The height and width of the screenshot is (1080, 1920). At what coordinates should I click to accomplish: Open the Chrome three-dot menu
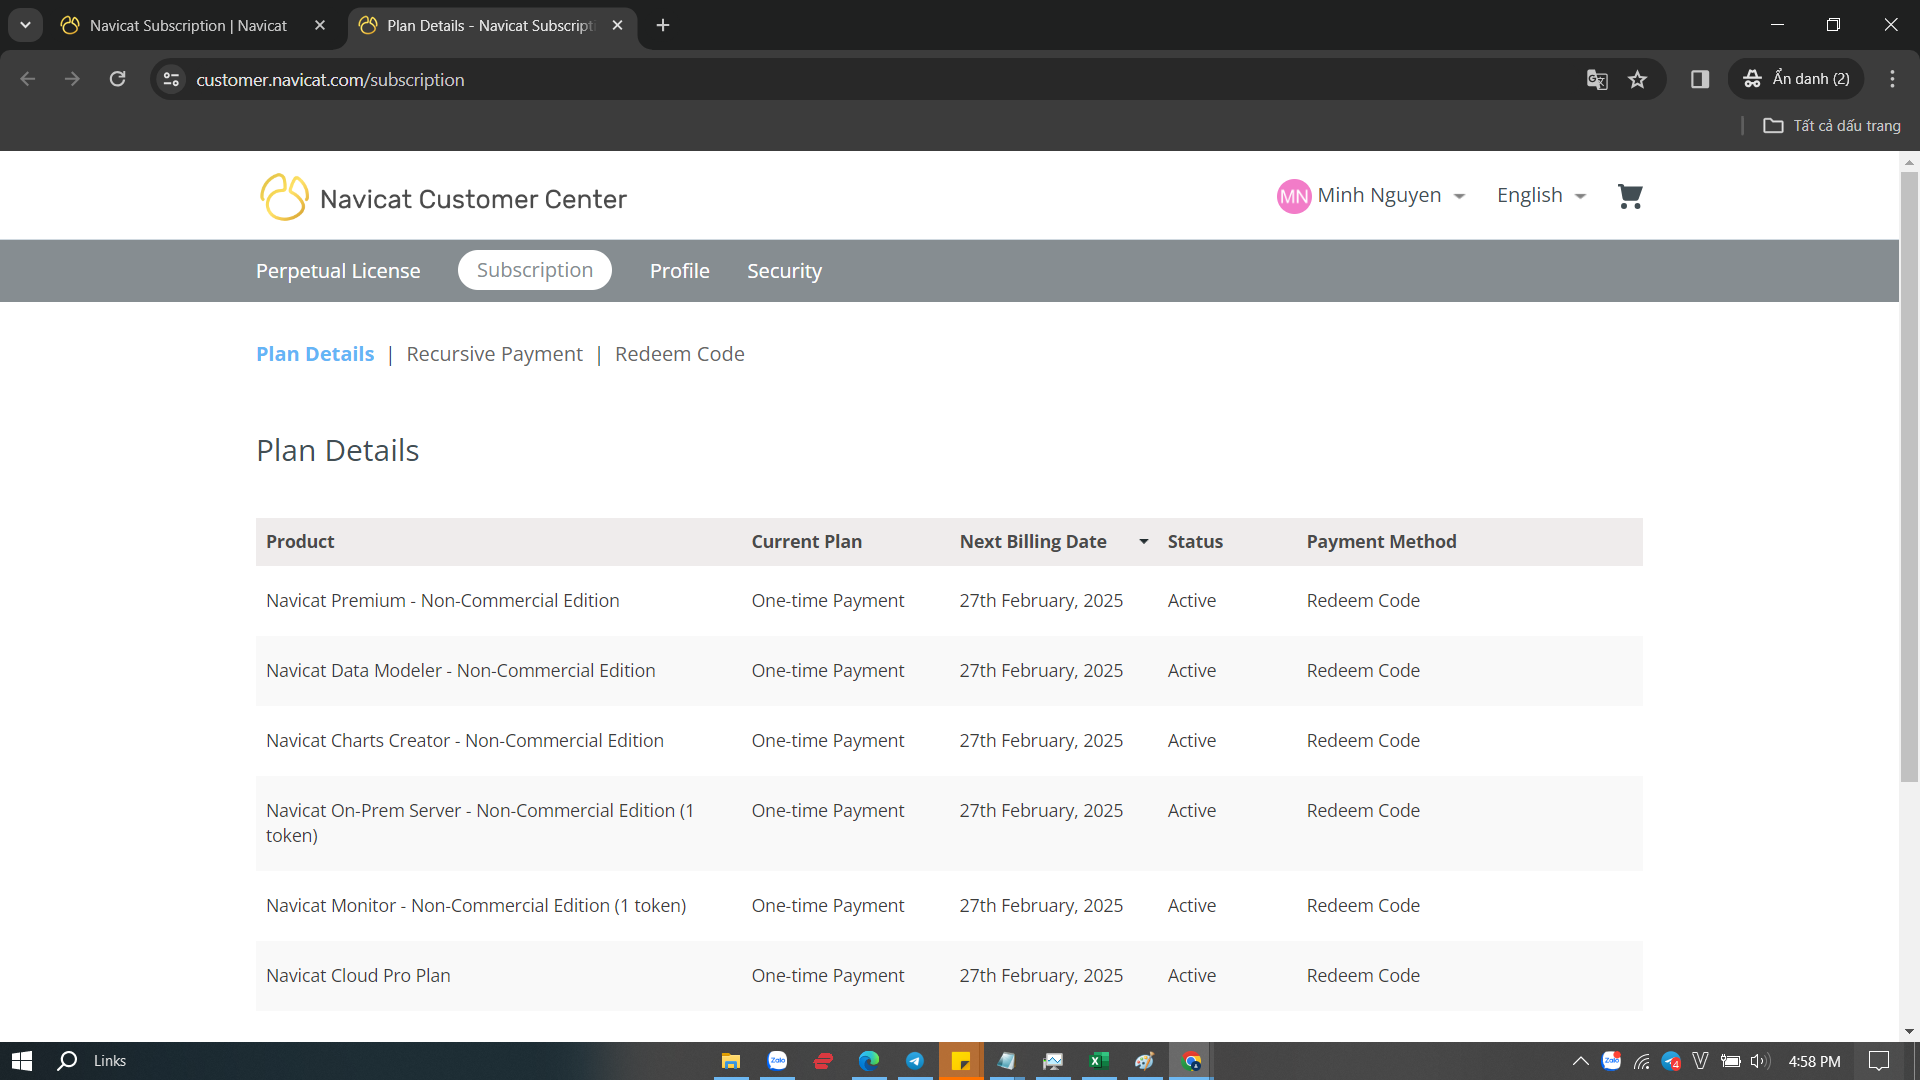[1892, 79]
